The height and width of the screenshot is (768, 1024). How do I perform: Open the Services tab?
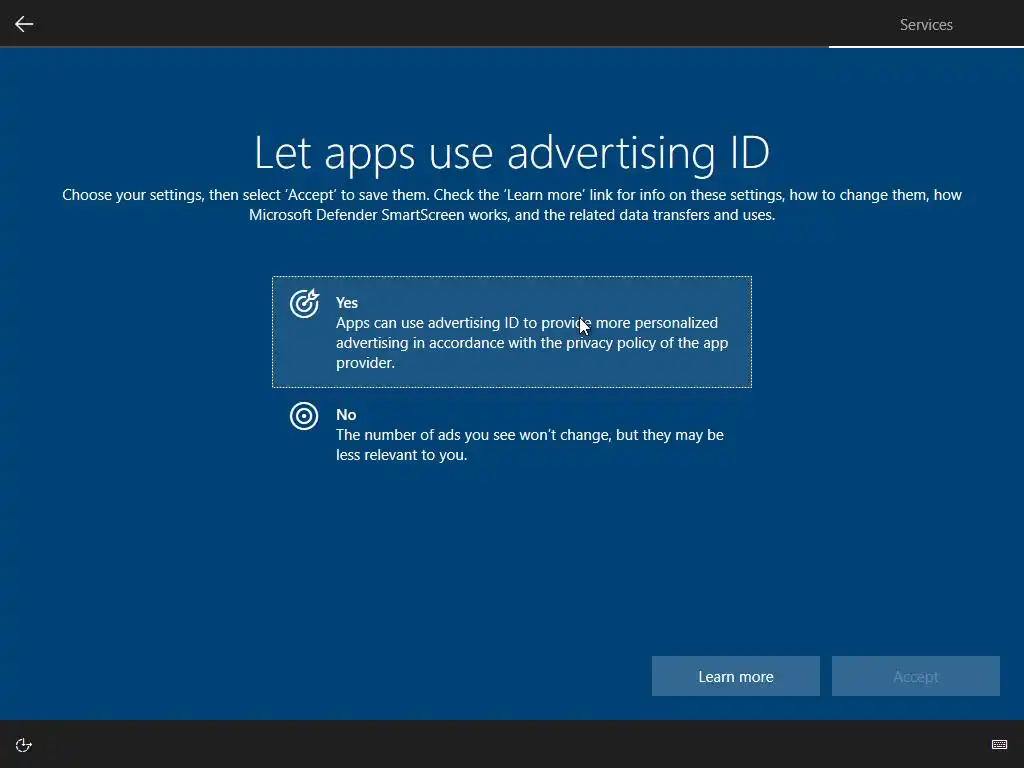point(926,25)
